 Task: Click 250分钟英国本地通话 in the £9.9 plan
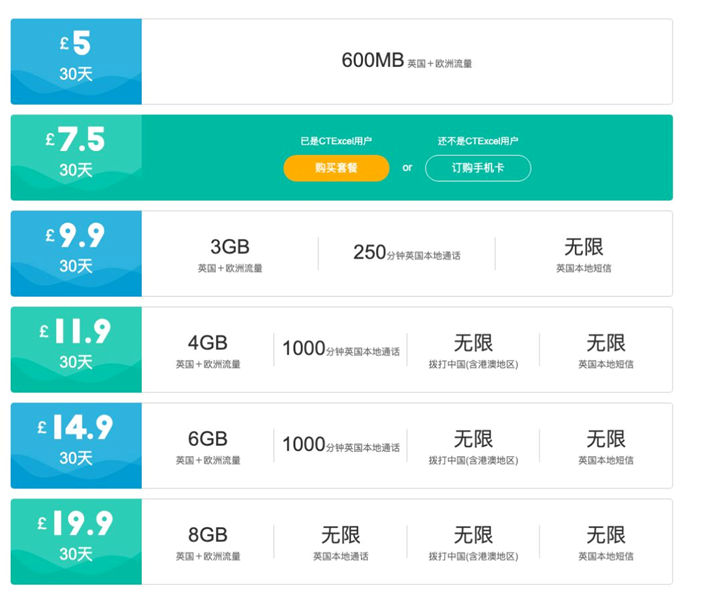[406, 253]
